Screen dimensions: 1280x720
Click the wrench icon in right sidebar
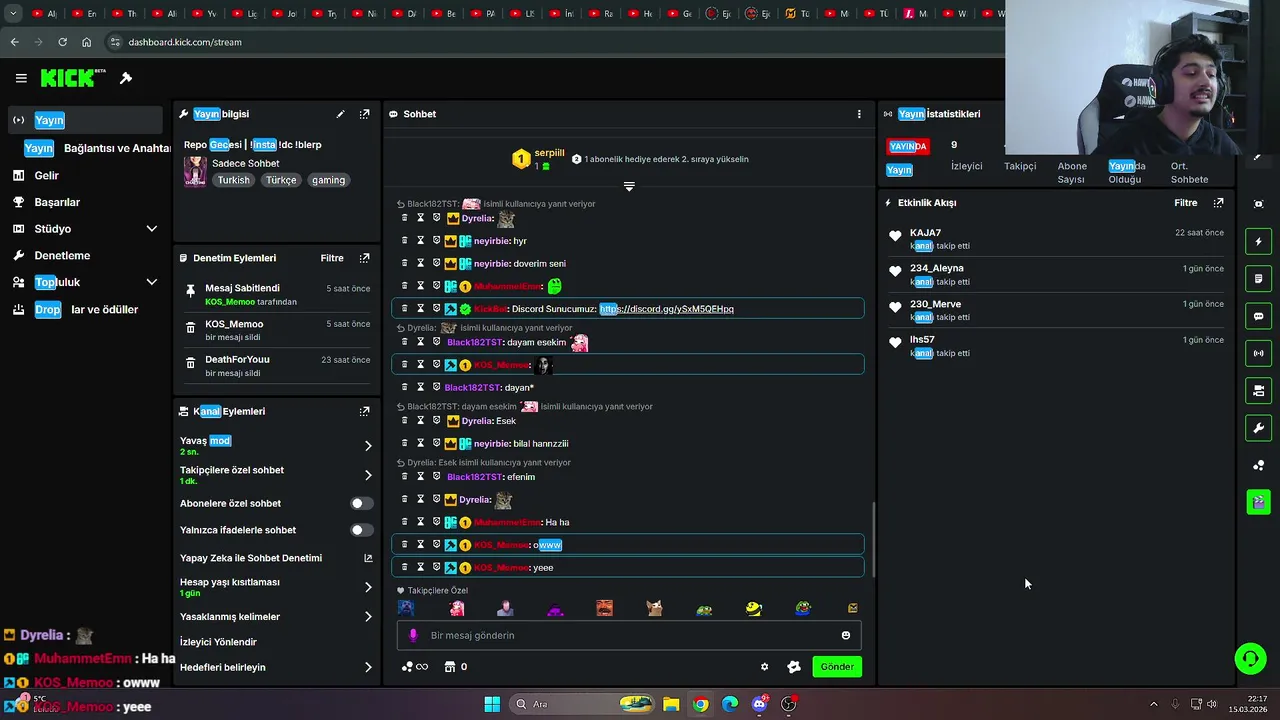click(x=1259, y=428)
